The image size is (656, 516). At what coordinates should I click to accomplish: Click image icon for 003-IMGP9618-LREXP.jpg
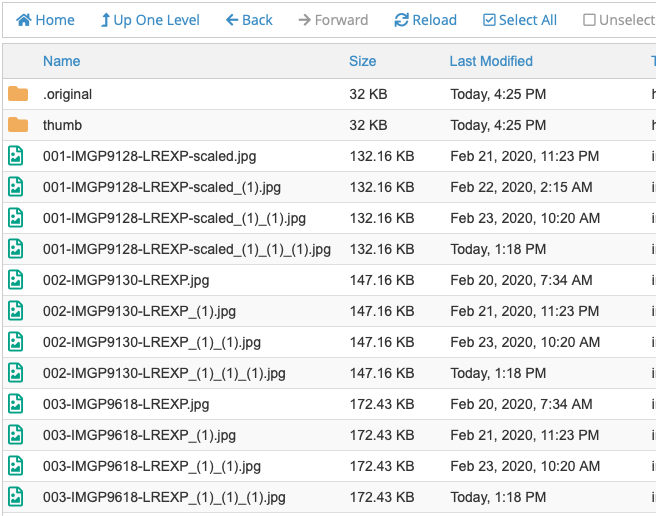[x=16, y=404]
